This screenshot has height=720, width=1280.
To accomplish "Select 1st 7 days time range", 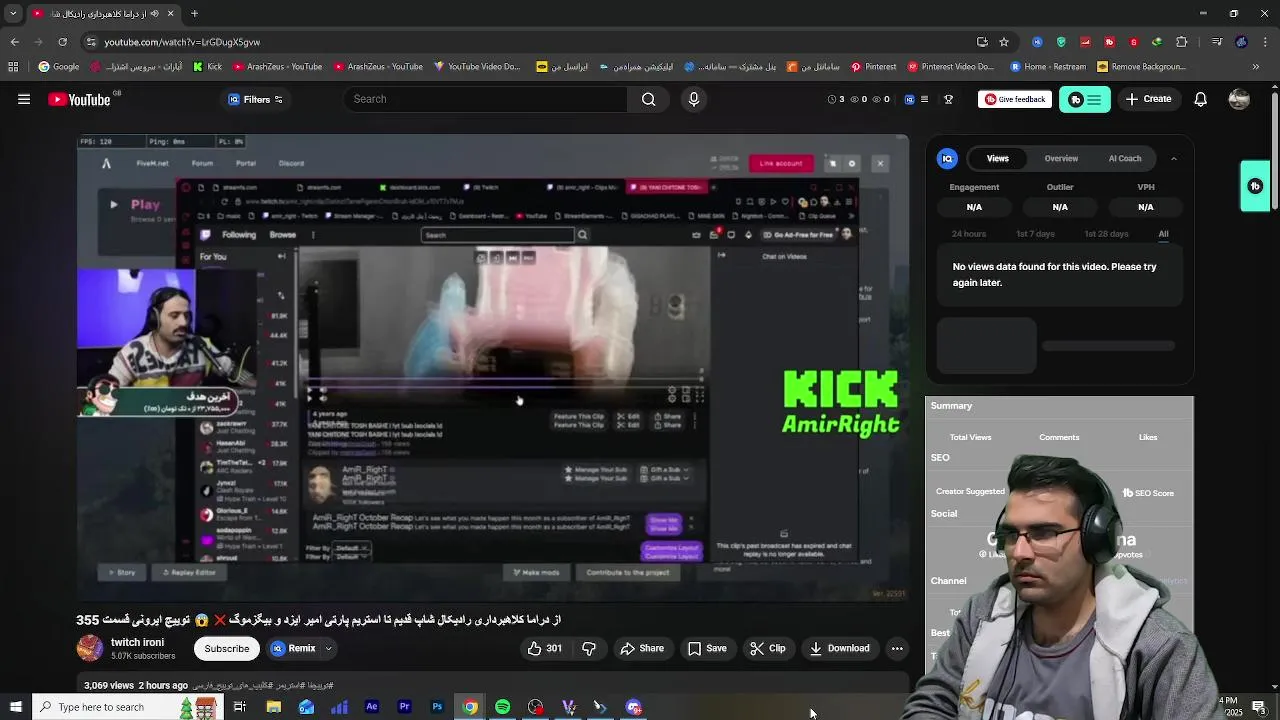I will coord(1035,234).
